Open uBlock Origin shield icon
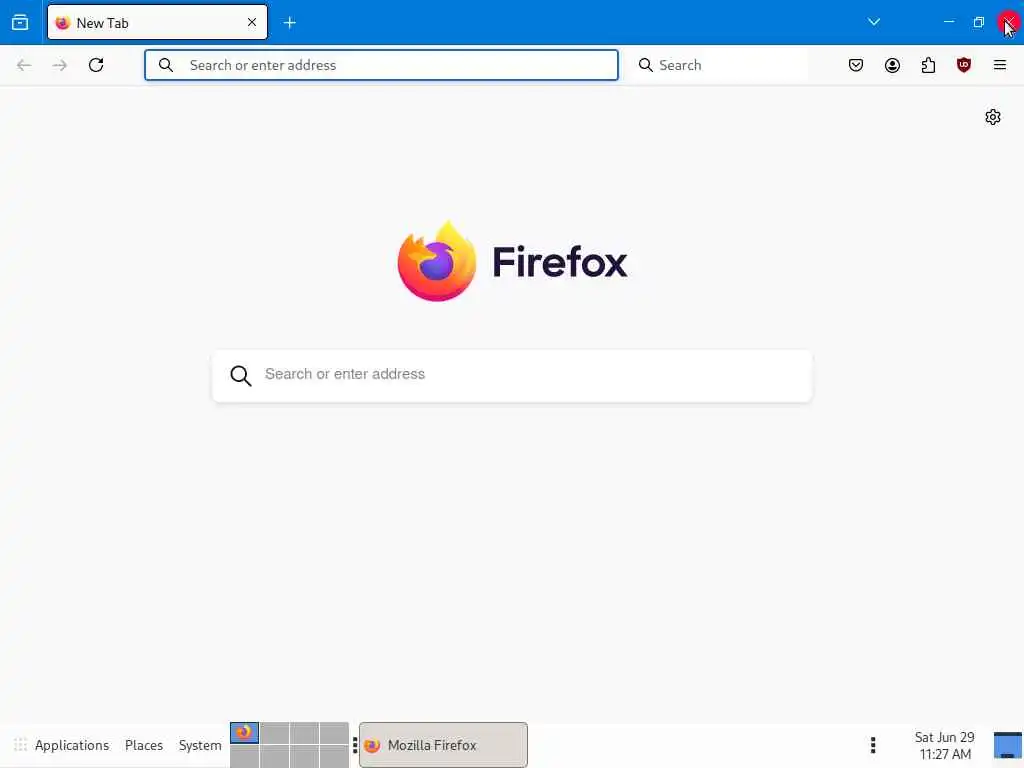1024x768 pixels. tap(964, 65)
